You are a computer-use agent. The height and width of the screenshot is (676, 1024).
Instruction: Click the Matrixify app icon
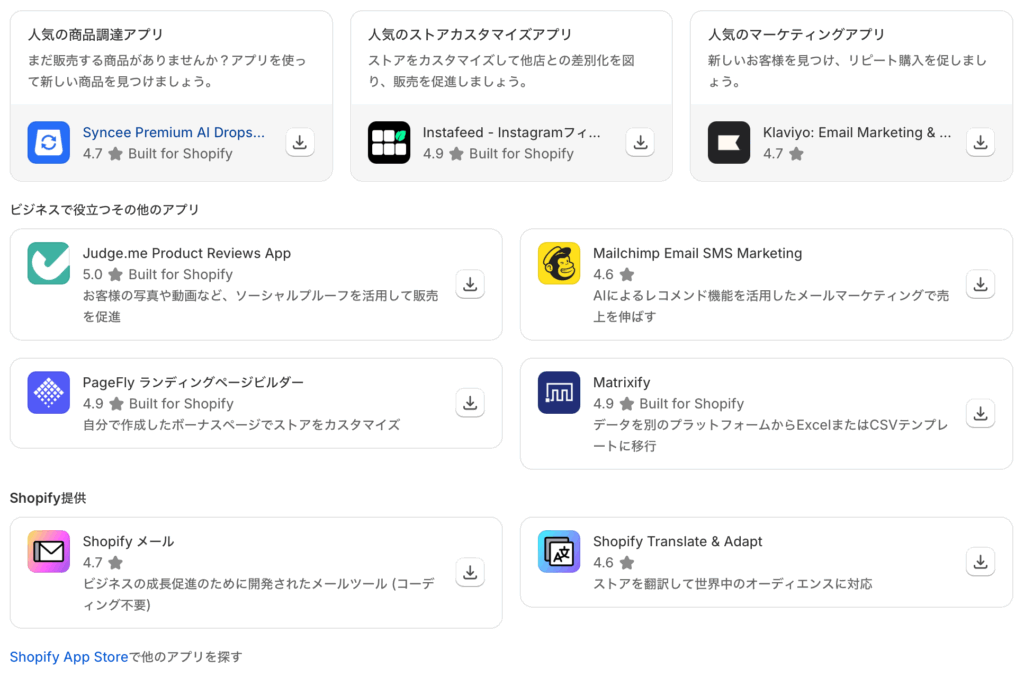(558, 393)
